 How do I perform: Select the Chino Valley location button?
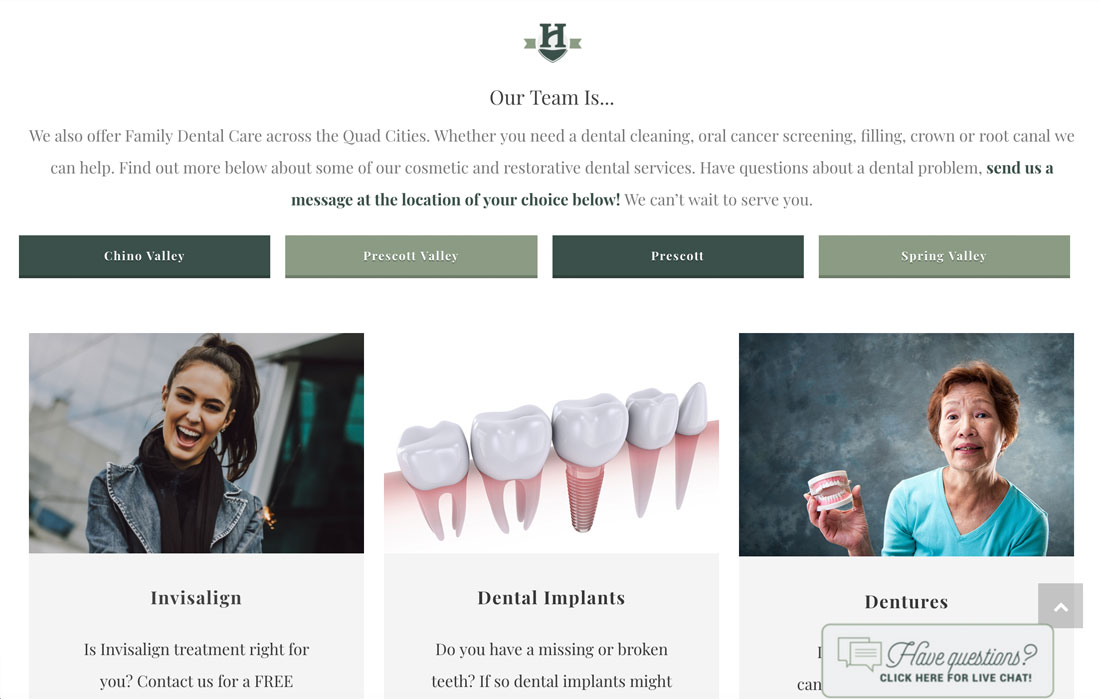pos(145,256)
